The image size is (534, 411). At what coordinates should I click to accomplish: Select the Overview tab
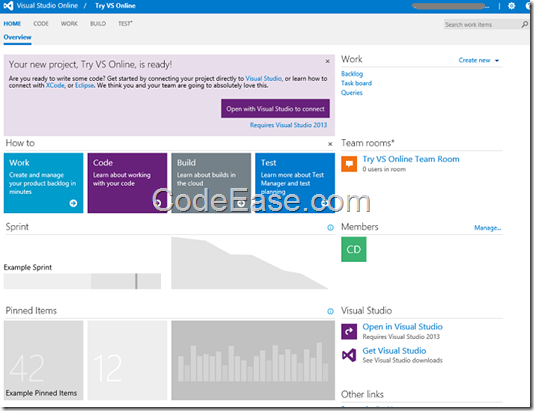pyautogui.click(x=17, y=37)
